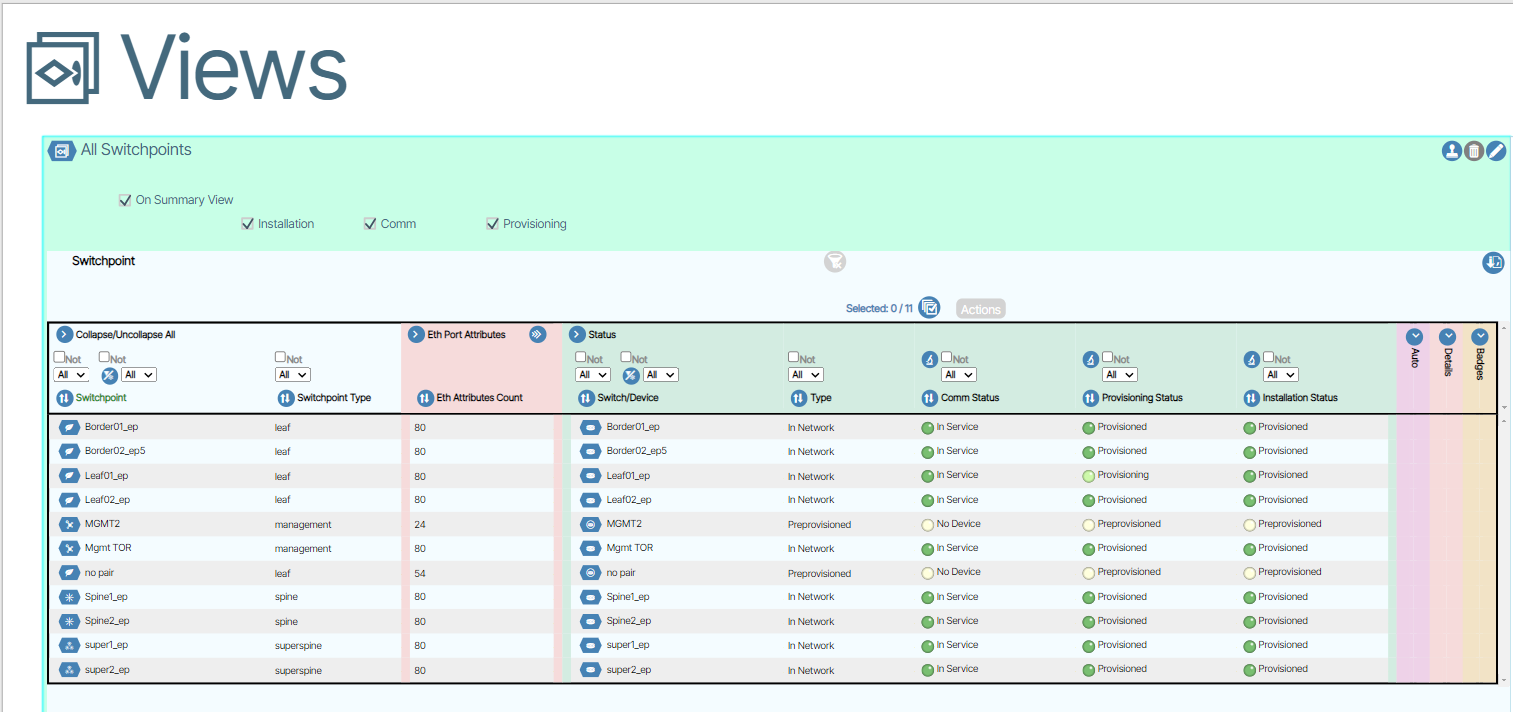Click the user icon beside the trash icon
The width and height of the screenshot is (1513, 712).
click(x=1452, y=151)
